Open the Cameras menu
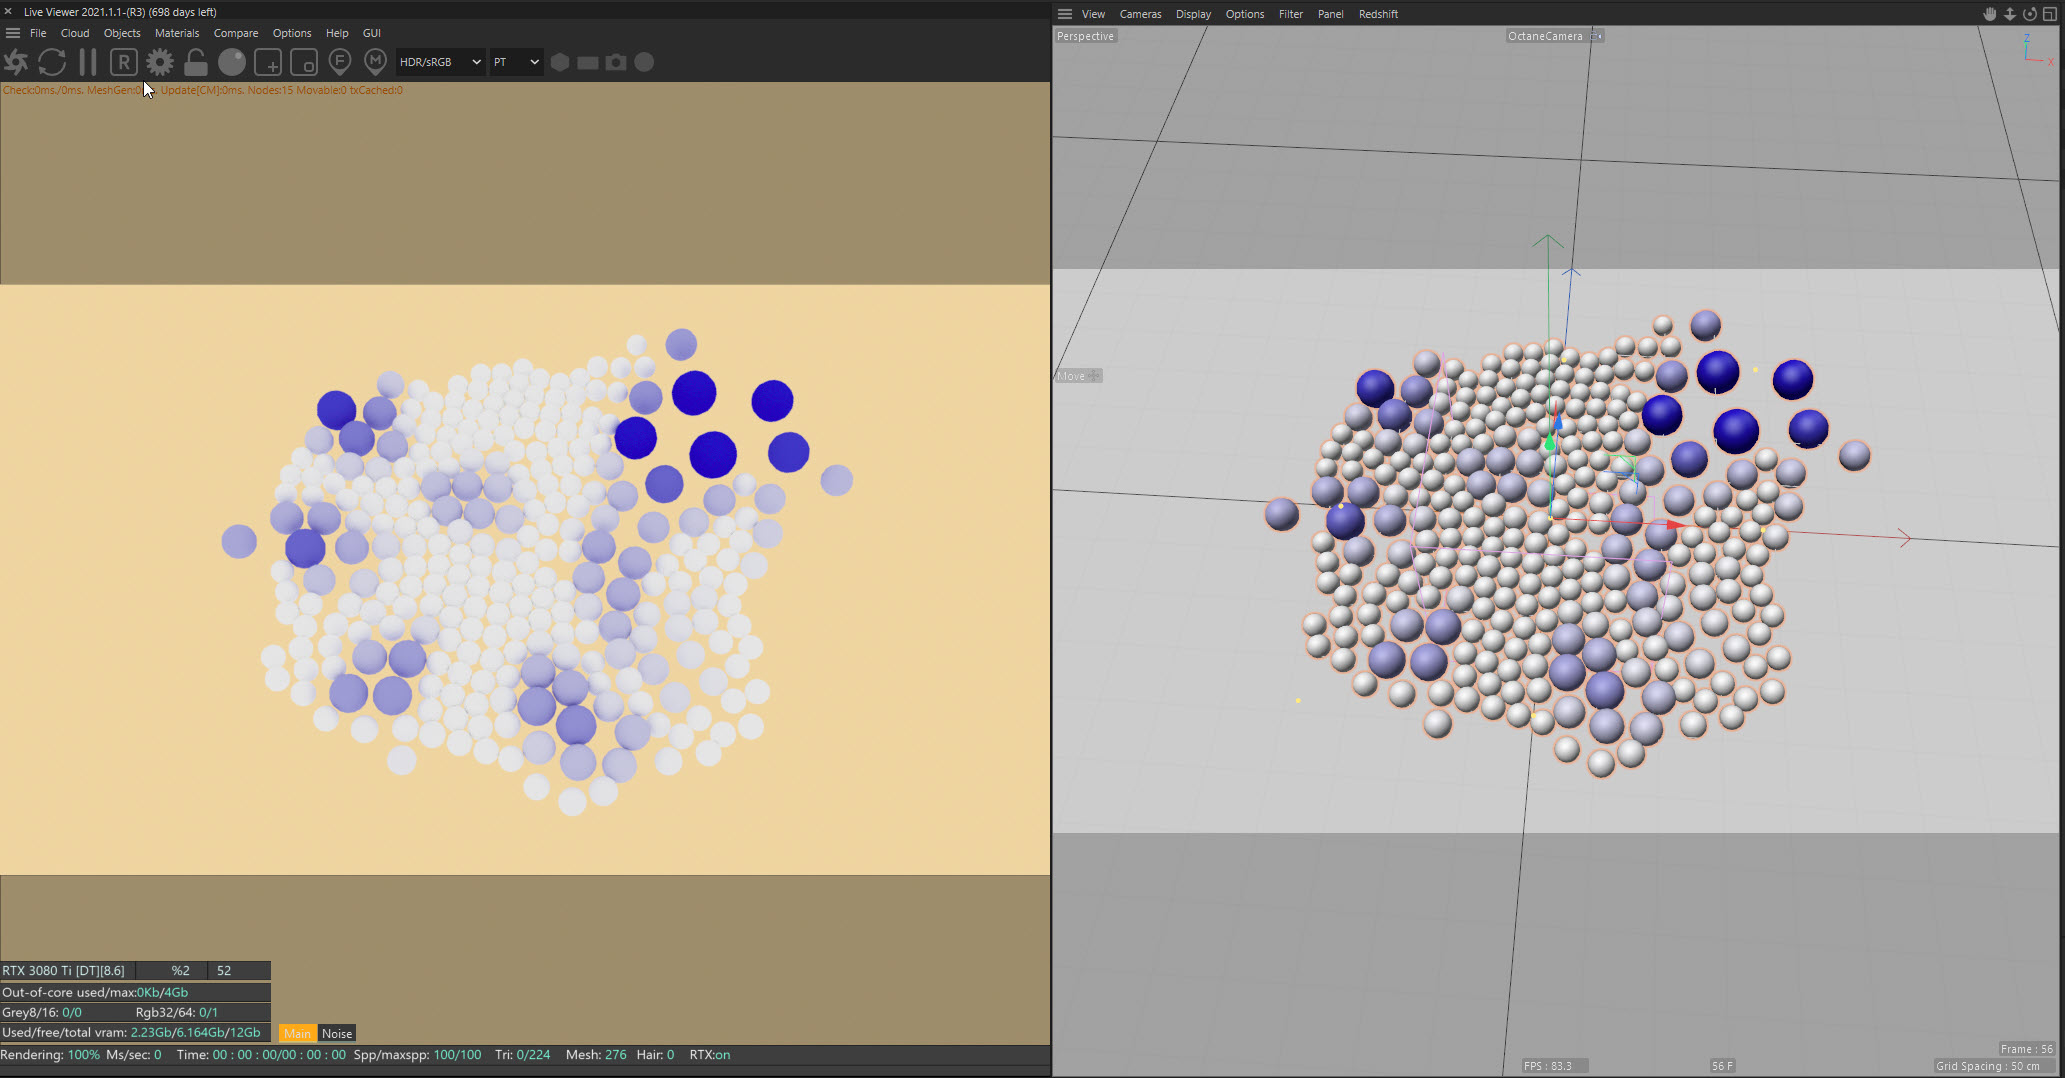Image resolution: width=2065 pixels, height=1078 pixels. pyautogui.click(x=1140, y=14)
